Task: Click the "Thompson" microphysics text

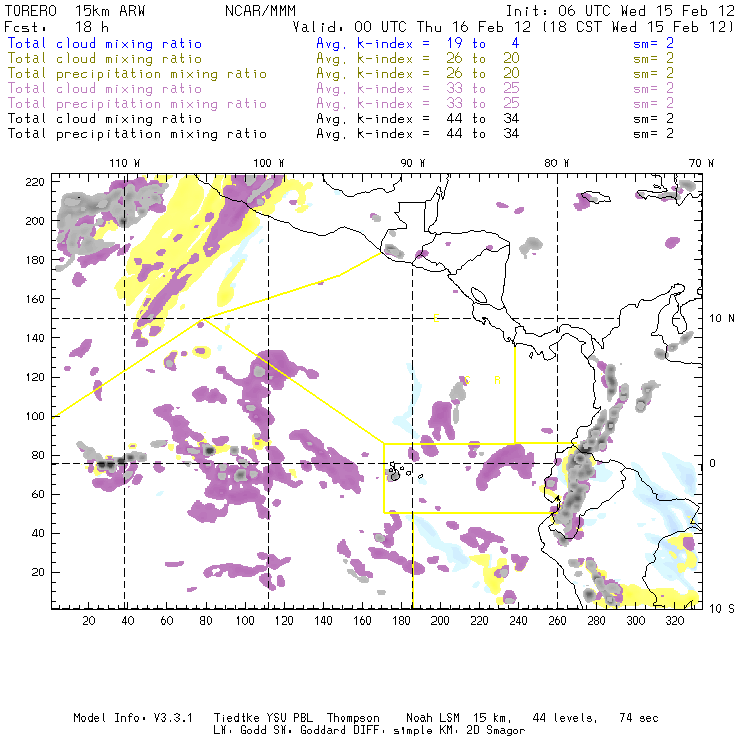Action: [353, 718]
